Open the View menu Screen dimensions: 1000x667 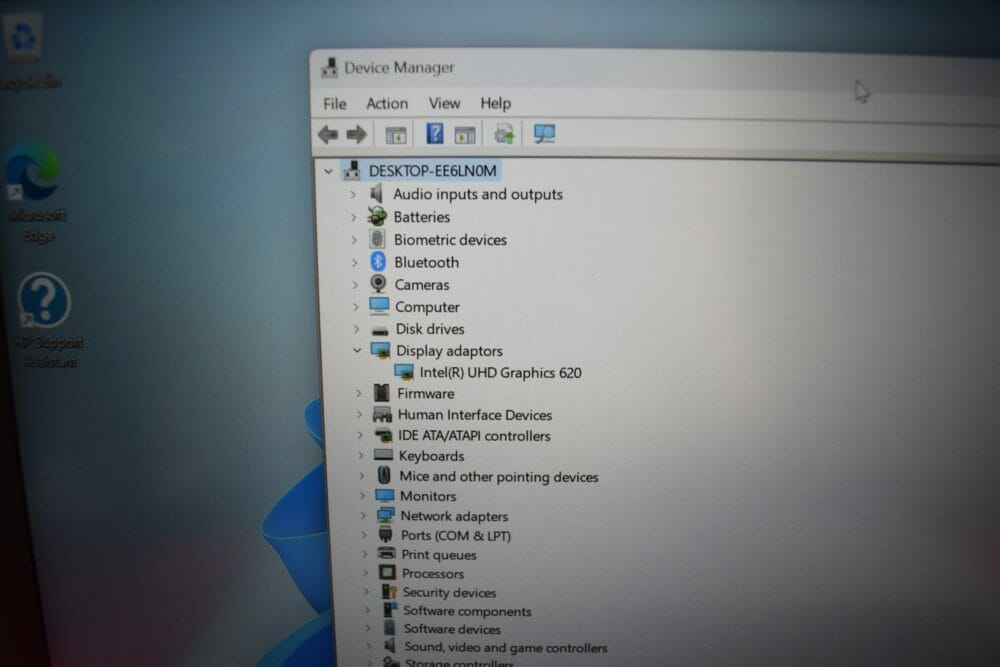(x=445, y=103)
